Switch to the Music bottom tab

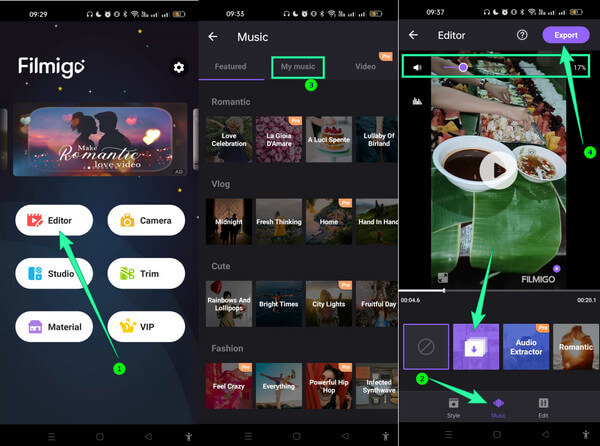coord(498,408)
